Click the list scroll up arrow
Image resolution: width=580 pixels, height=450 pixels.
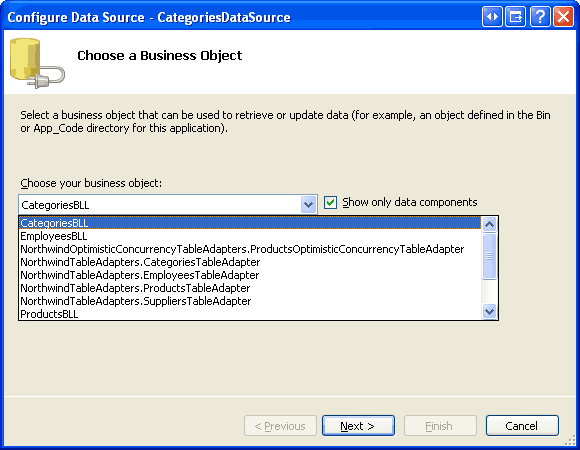(x=489, y=224)
